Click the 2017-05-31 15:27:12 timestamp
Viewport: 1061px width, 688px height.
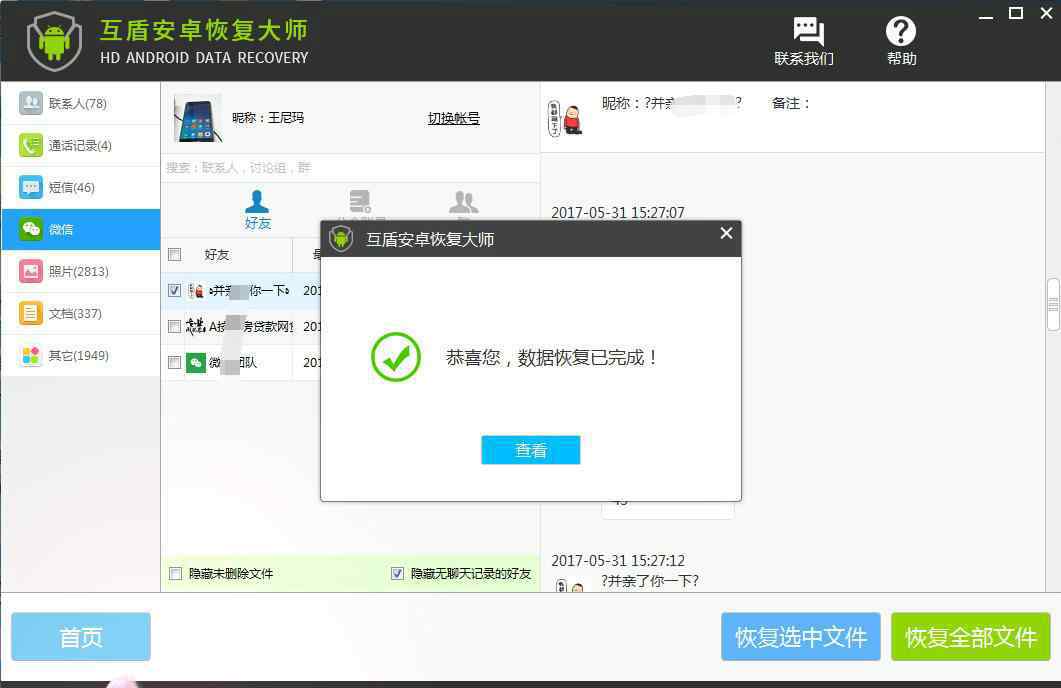pyautogui.click(x=618, y=560)
